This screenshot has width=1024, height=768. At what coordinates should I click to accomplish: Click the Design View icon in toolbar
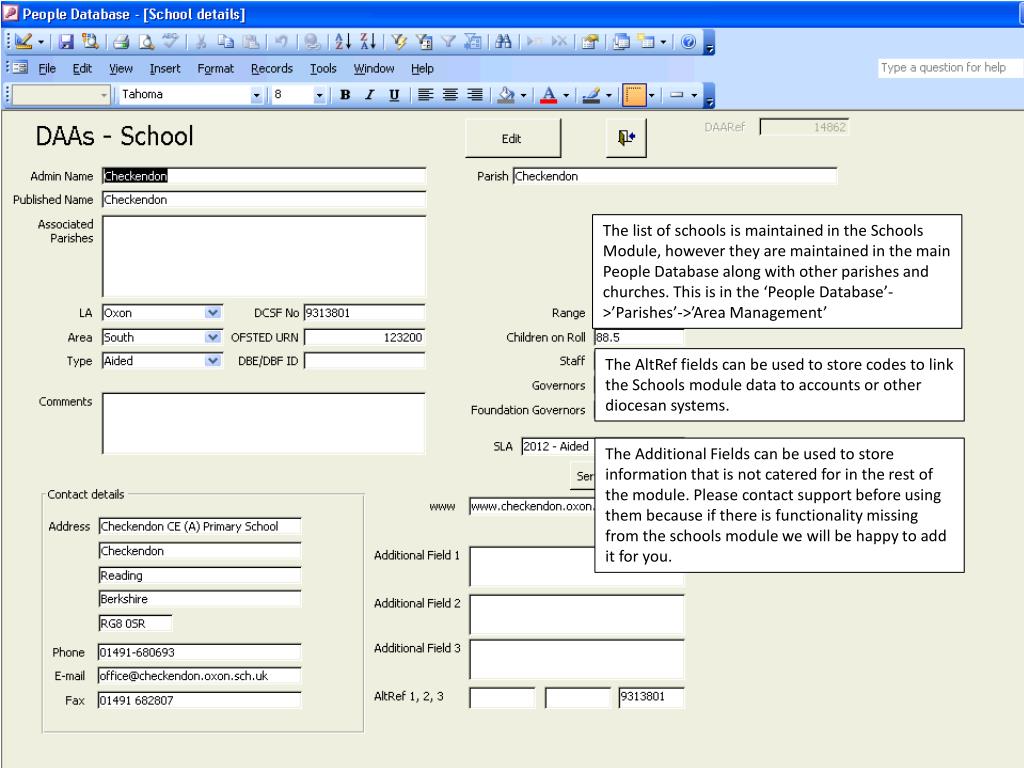click(x=24, y=42)
